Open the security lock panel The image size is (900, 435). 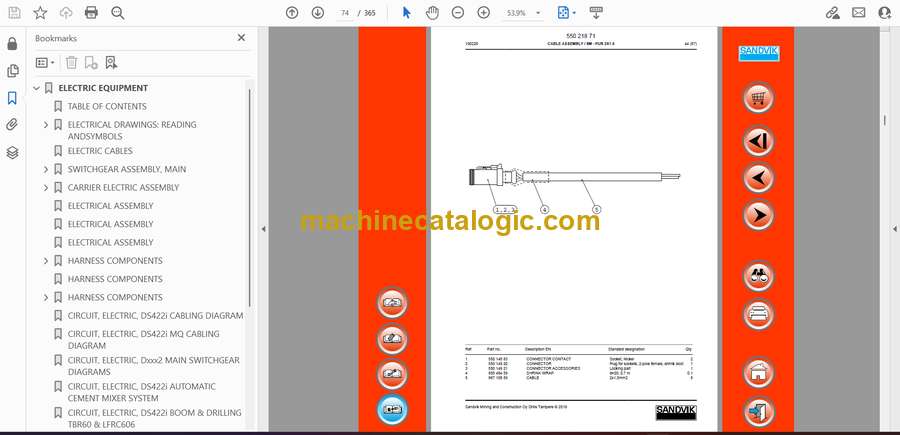coord(12,44)
